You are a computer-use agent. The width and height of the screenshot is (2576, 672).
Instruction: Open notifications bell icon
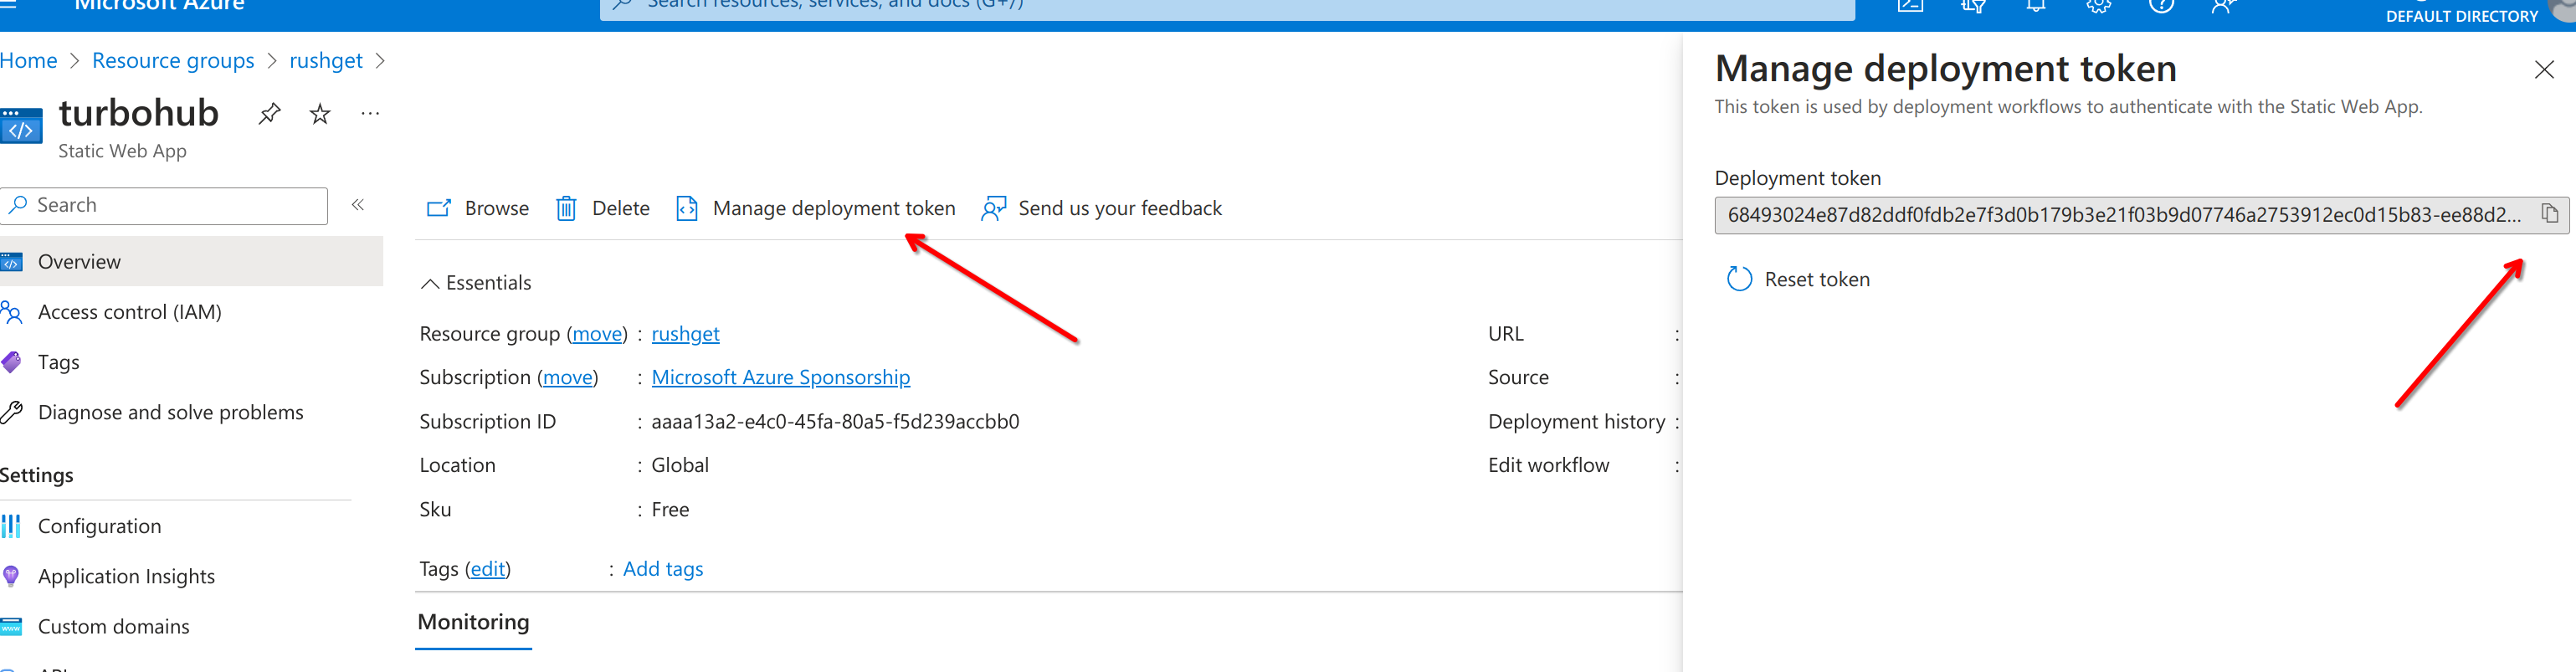2036,6
